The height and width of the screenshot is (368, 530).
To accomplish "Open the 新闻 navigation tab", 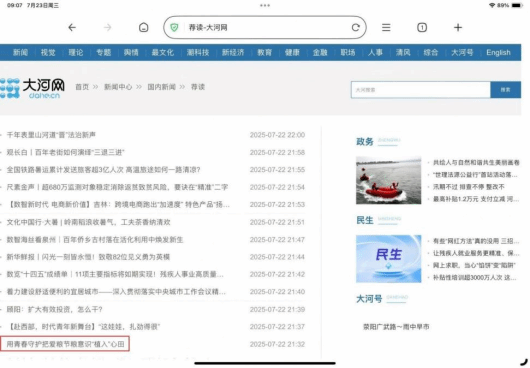I will pos(20,52).
